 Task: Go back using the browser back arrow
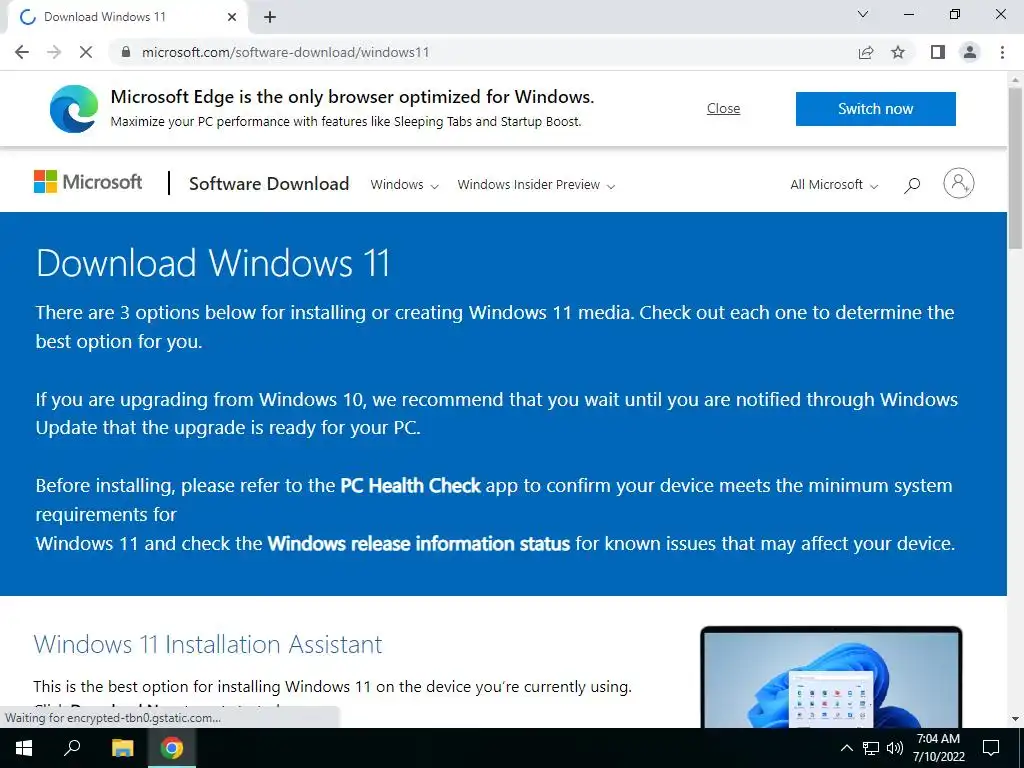22,52
